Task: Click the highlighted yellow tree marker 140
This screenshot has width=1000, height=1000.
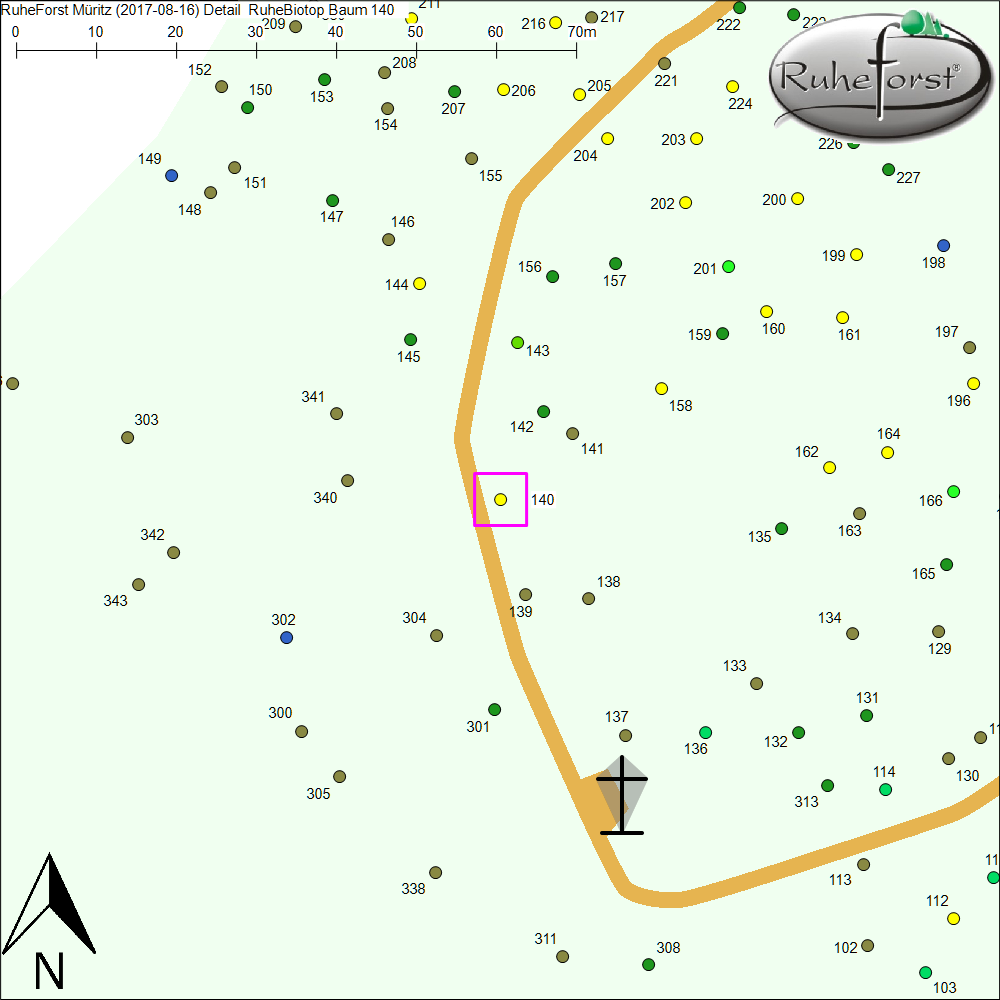Action: 501,499
